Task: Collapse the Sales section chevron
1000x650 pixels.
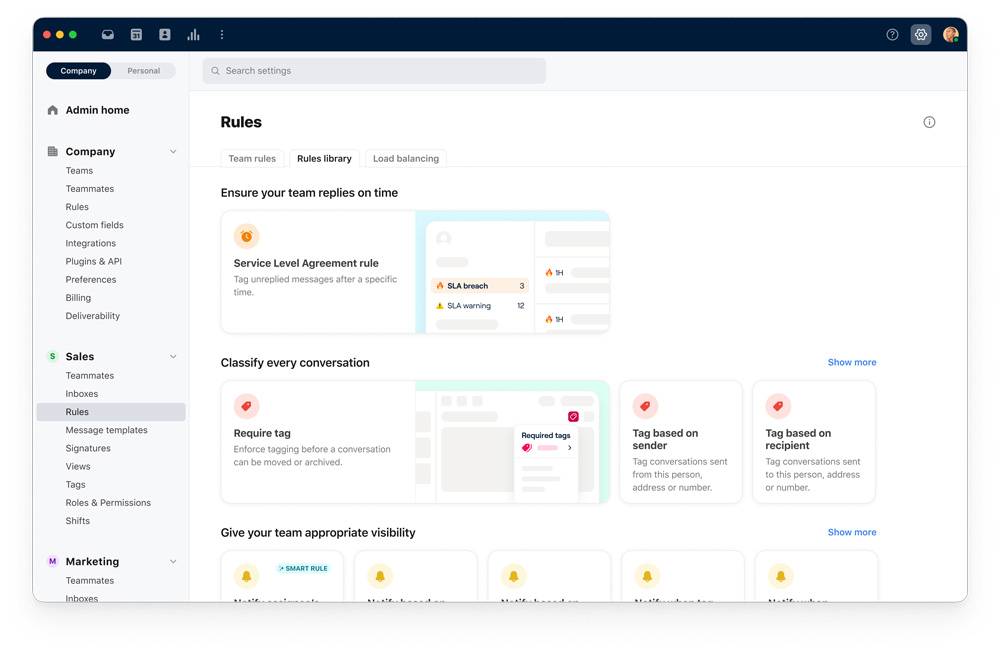Action: coord(173,357)
